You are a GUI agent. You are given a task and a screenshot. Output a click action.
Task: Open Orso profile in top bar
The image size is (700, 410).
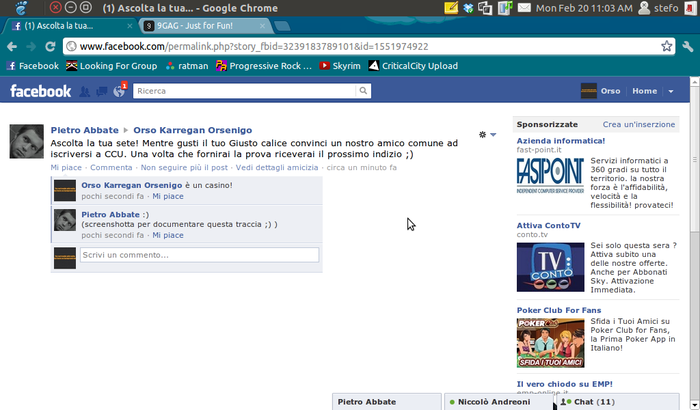[600, 91]
